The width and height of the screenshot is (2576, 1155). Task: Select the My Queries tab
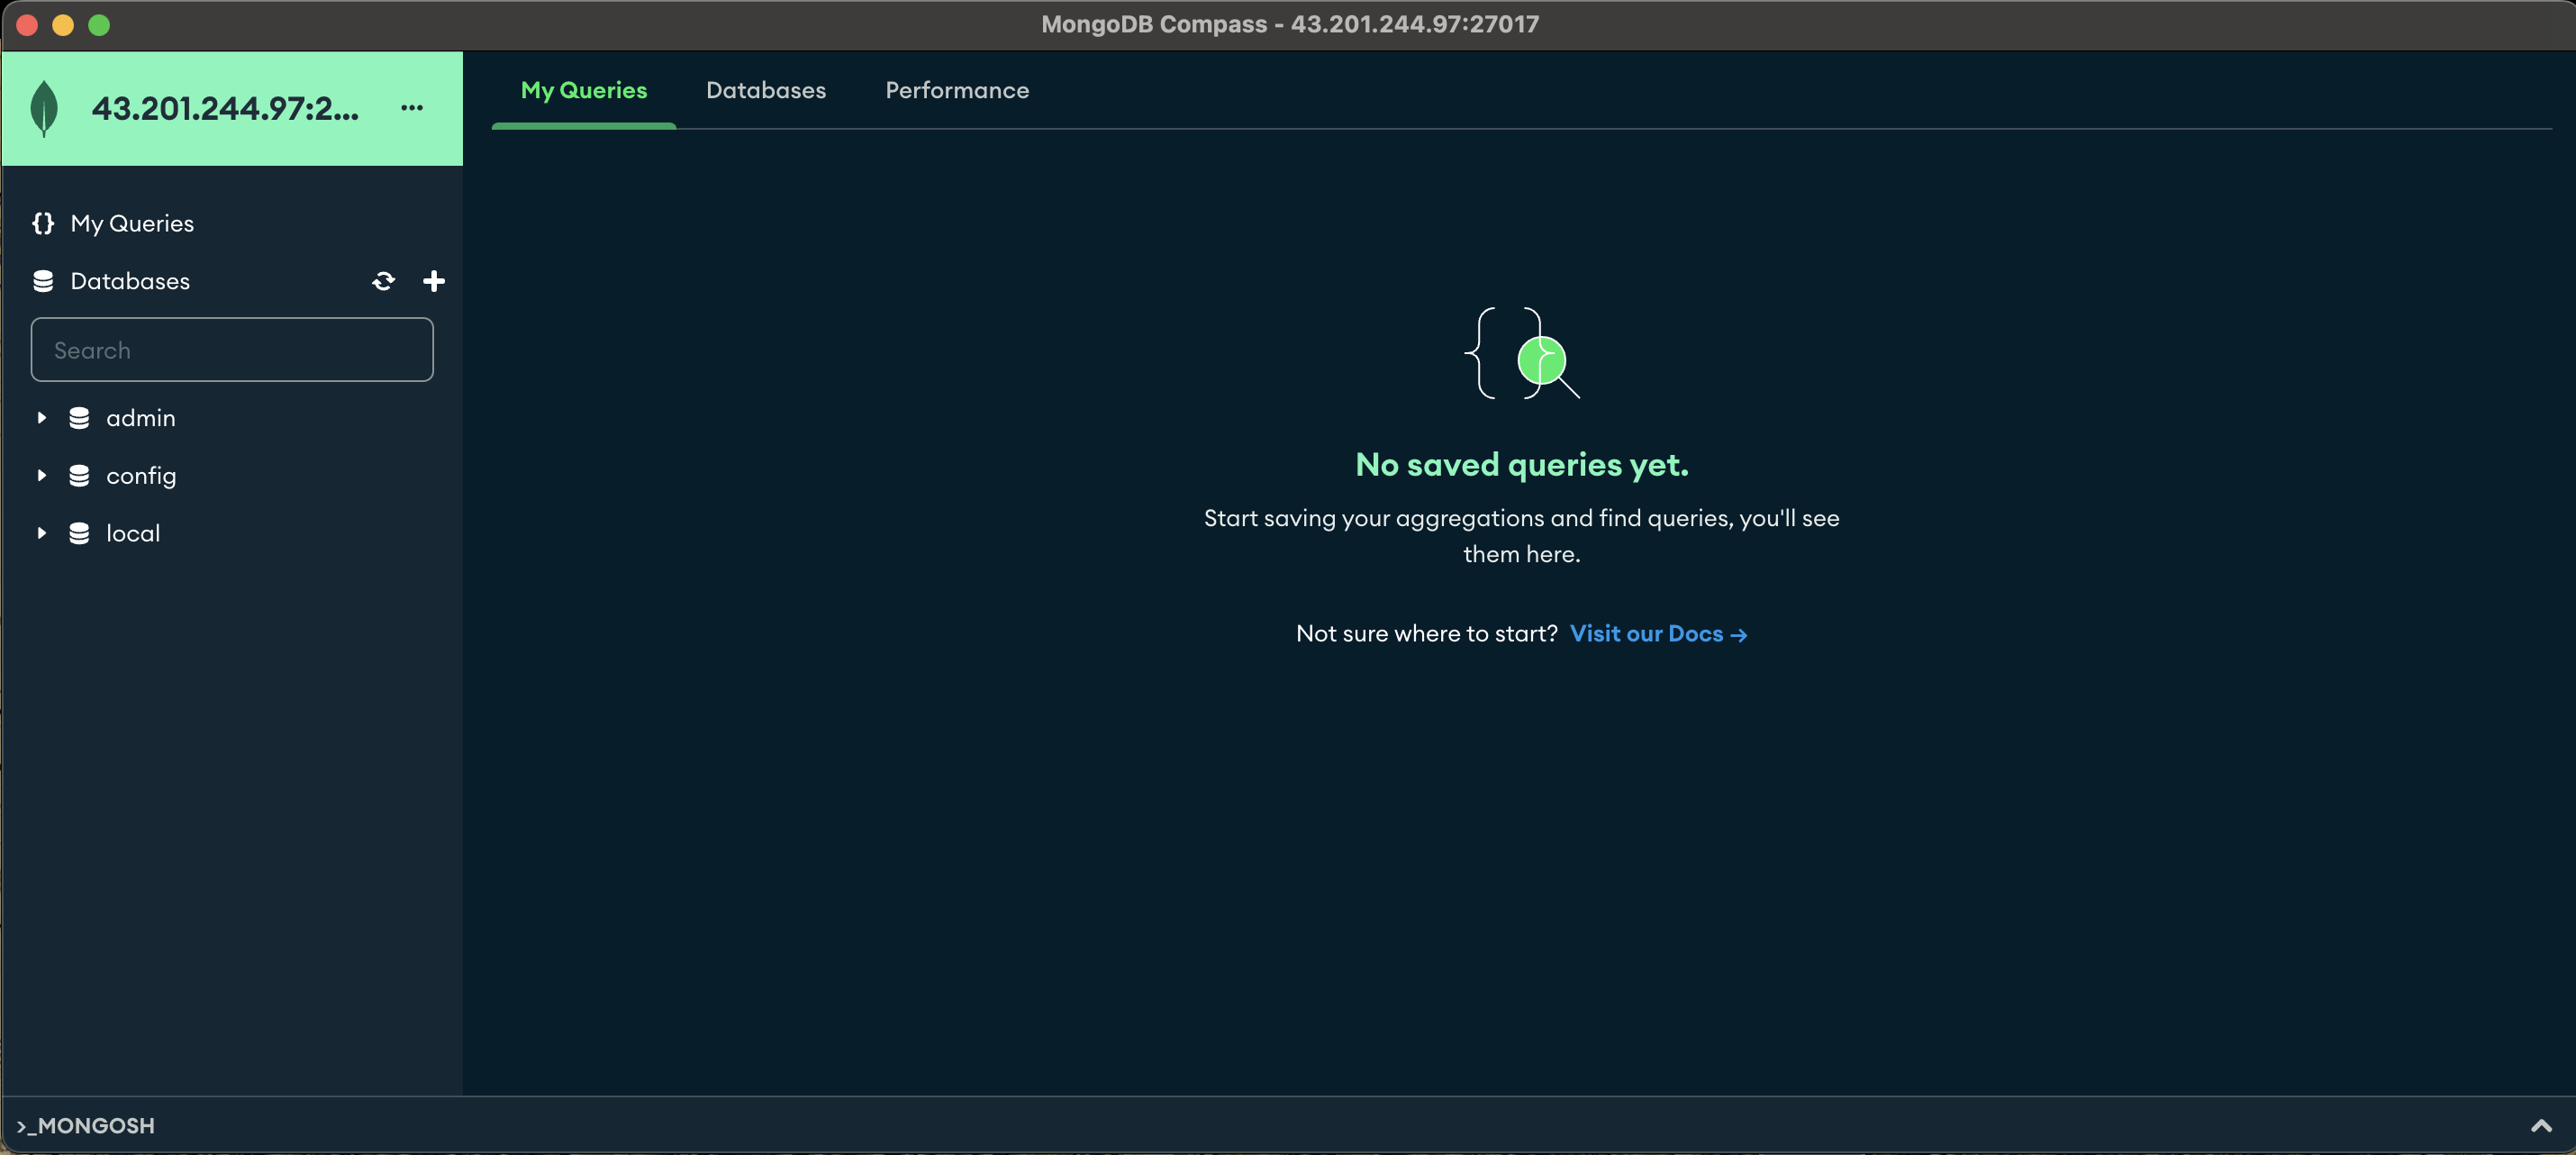click(x=584, y=90)
